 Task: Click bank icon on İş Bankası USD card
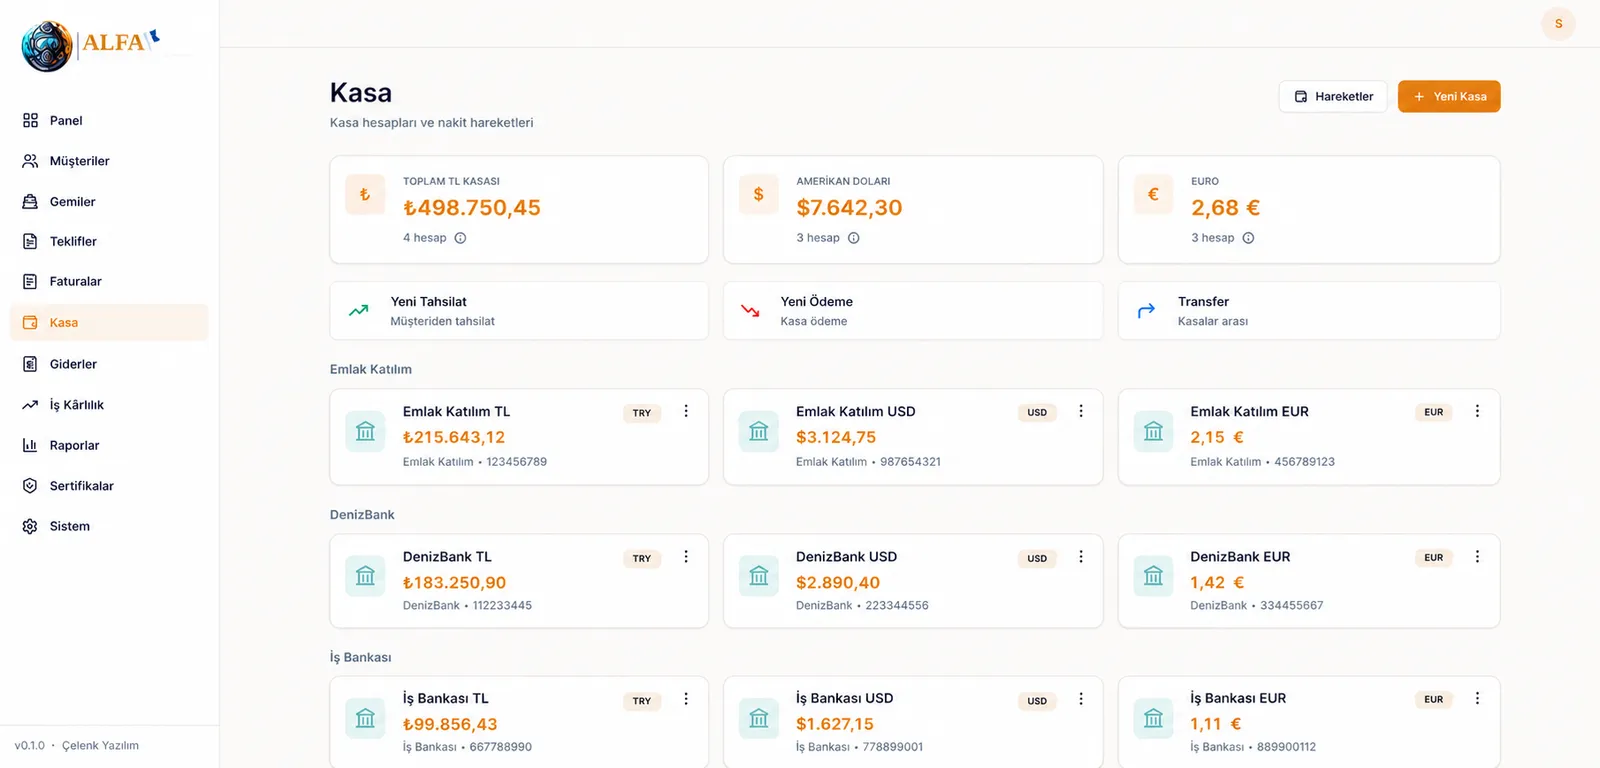(x=759, y=718)
